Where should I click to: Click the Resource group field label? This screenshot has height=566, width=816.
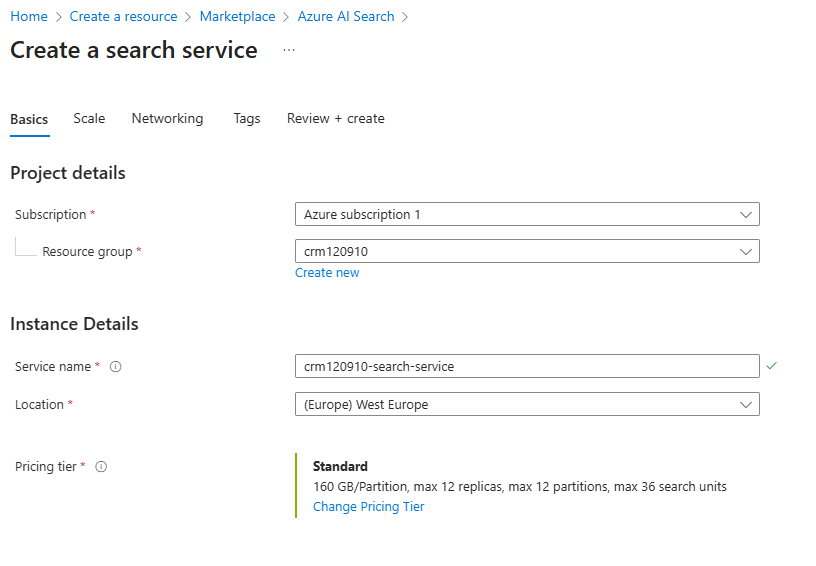coord(87,252)
